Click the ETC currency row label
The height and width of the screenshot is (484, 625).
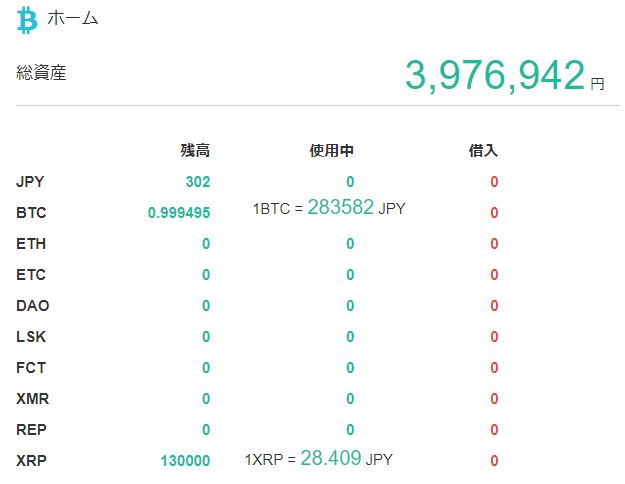[31, 275]
